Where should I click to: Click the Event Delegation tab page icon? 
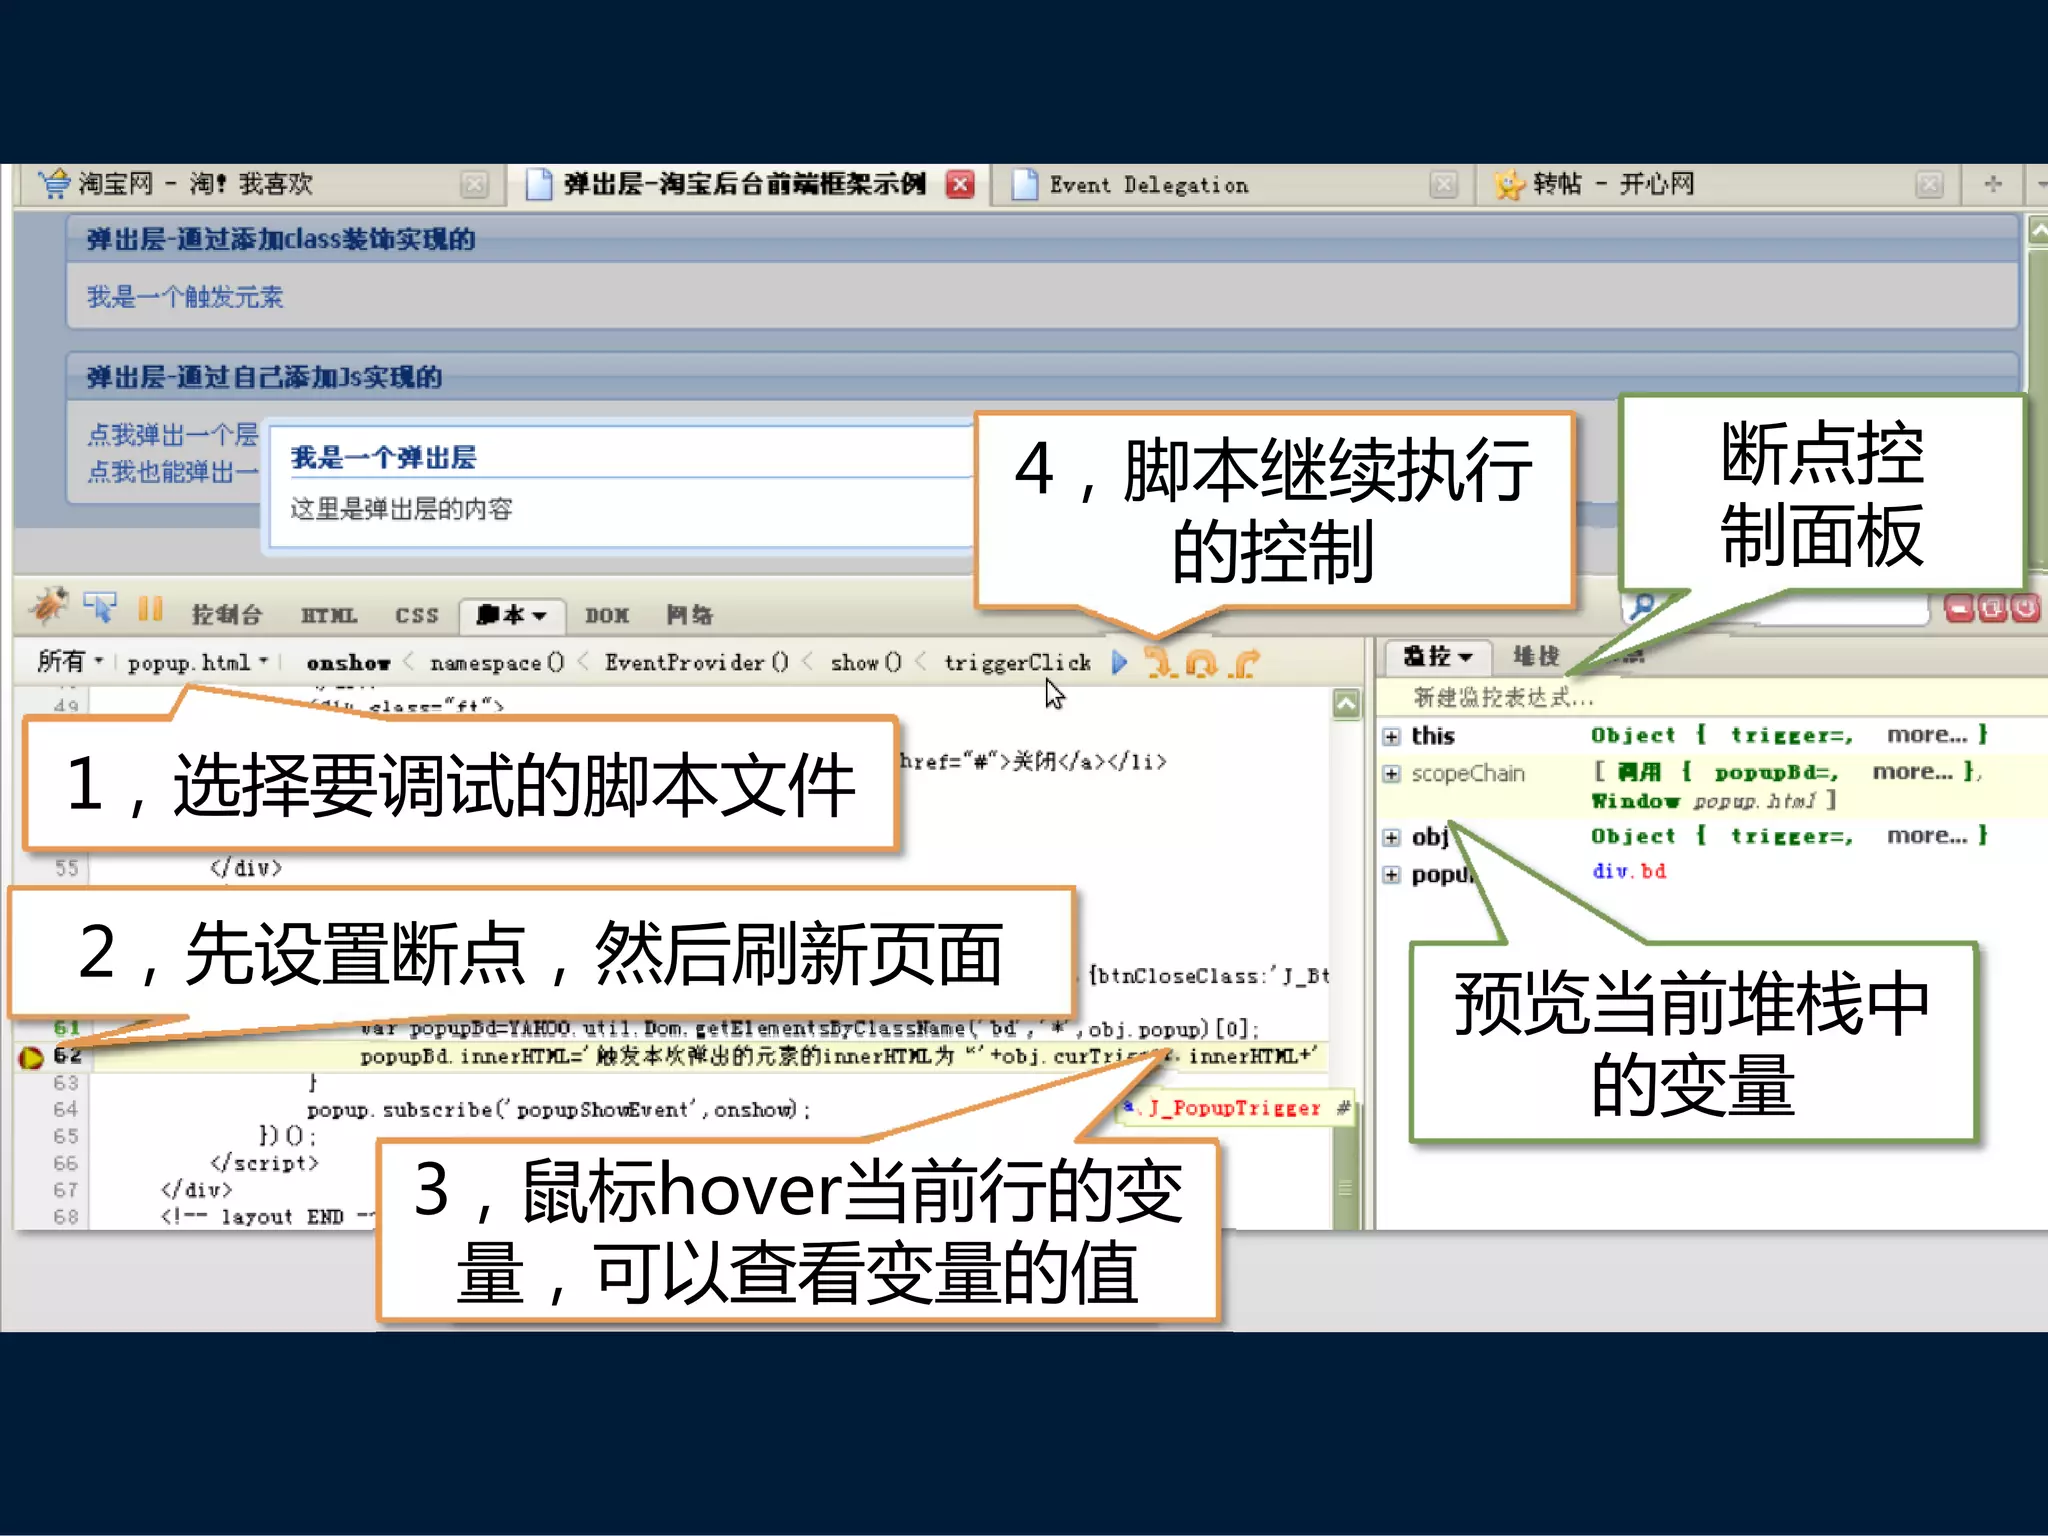point(1024,185)
